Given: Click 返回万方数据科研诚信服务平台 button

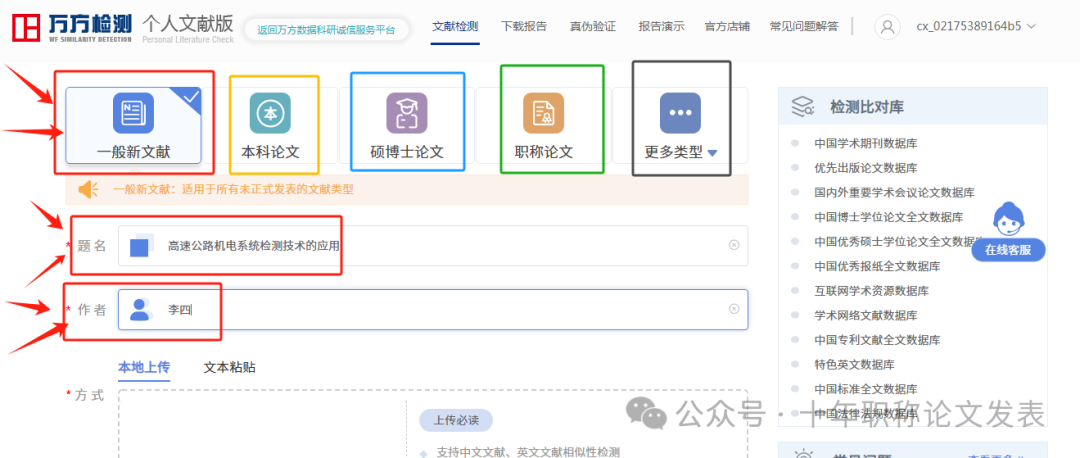Looking at the screenshot, I should coord(325,30).
